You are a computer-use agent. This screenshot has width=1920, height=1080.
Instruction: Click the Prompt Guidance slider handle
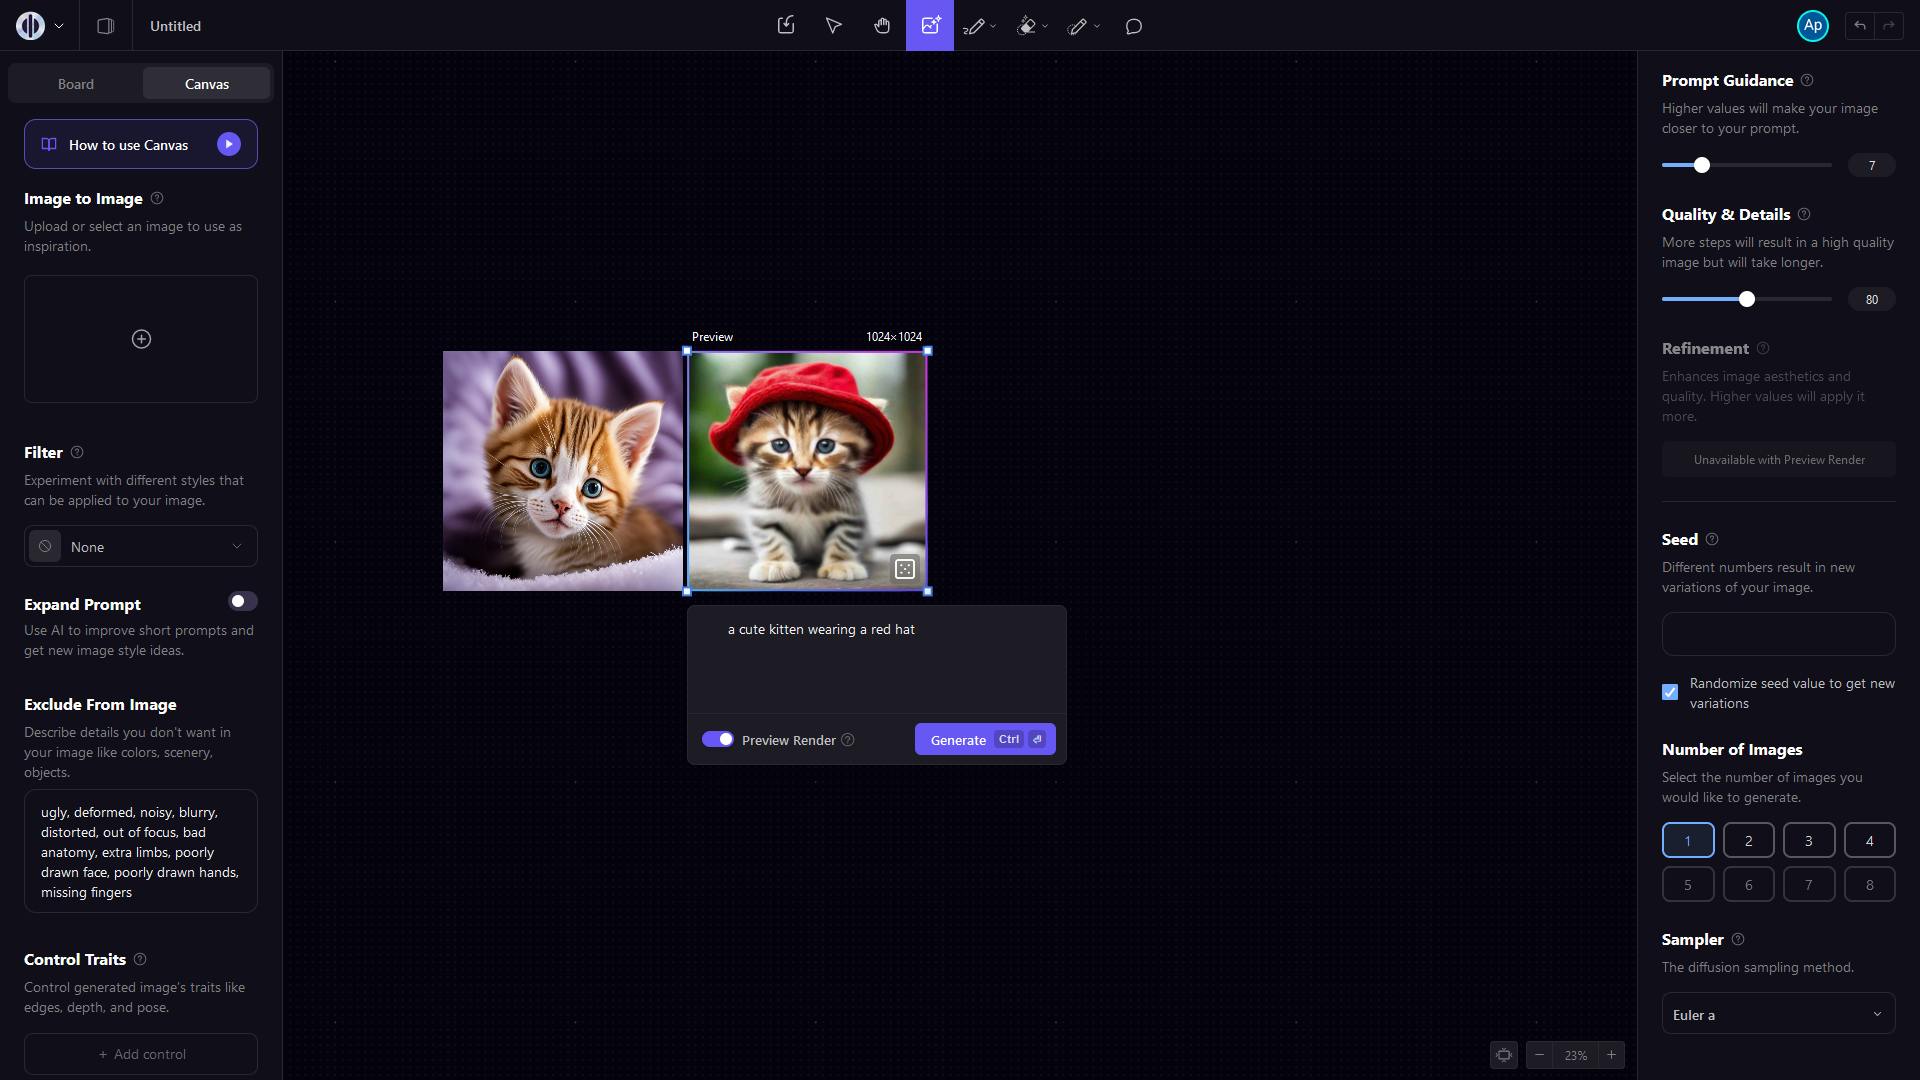point(1702,165)
